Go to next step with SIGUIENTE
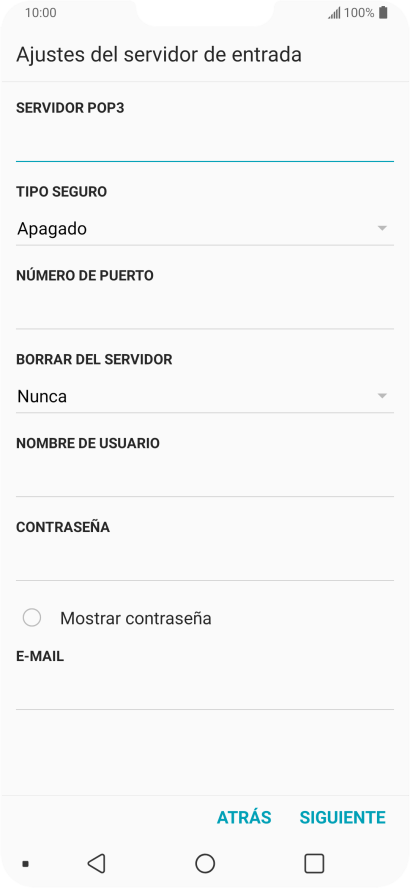This screenshot has height=888, width=410. 343,817
